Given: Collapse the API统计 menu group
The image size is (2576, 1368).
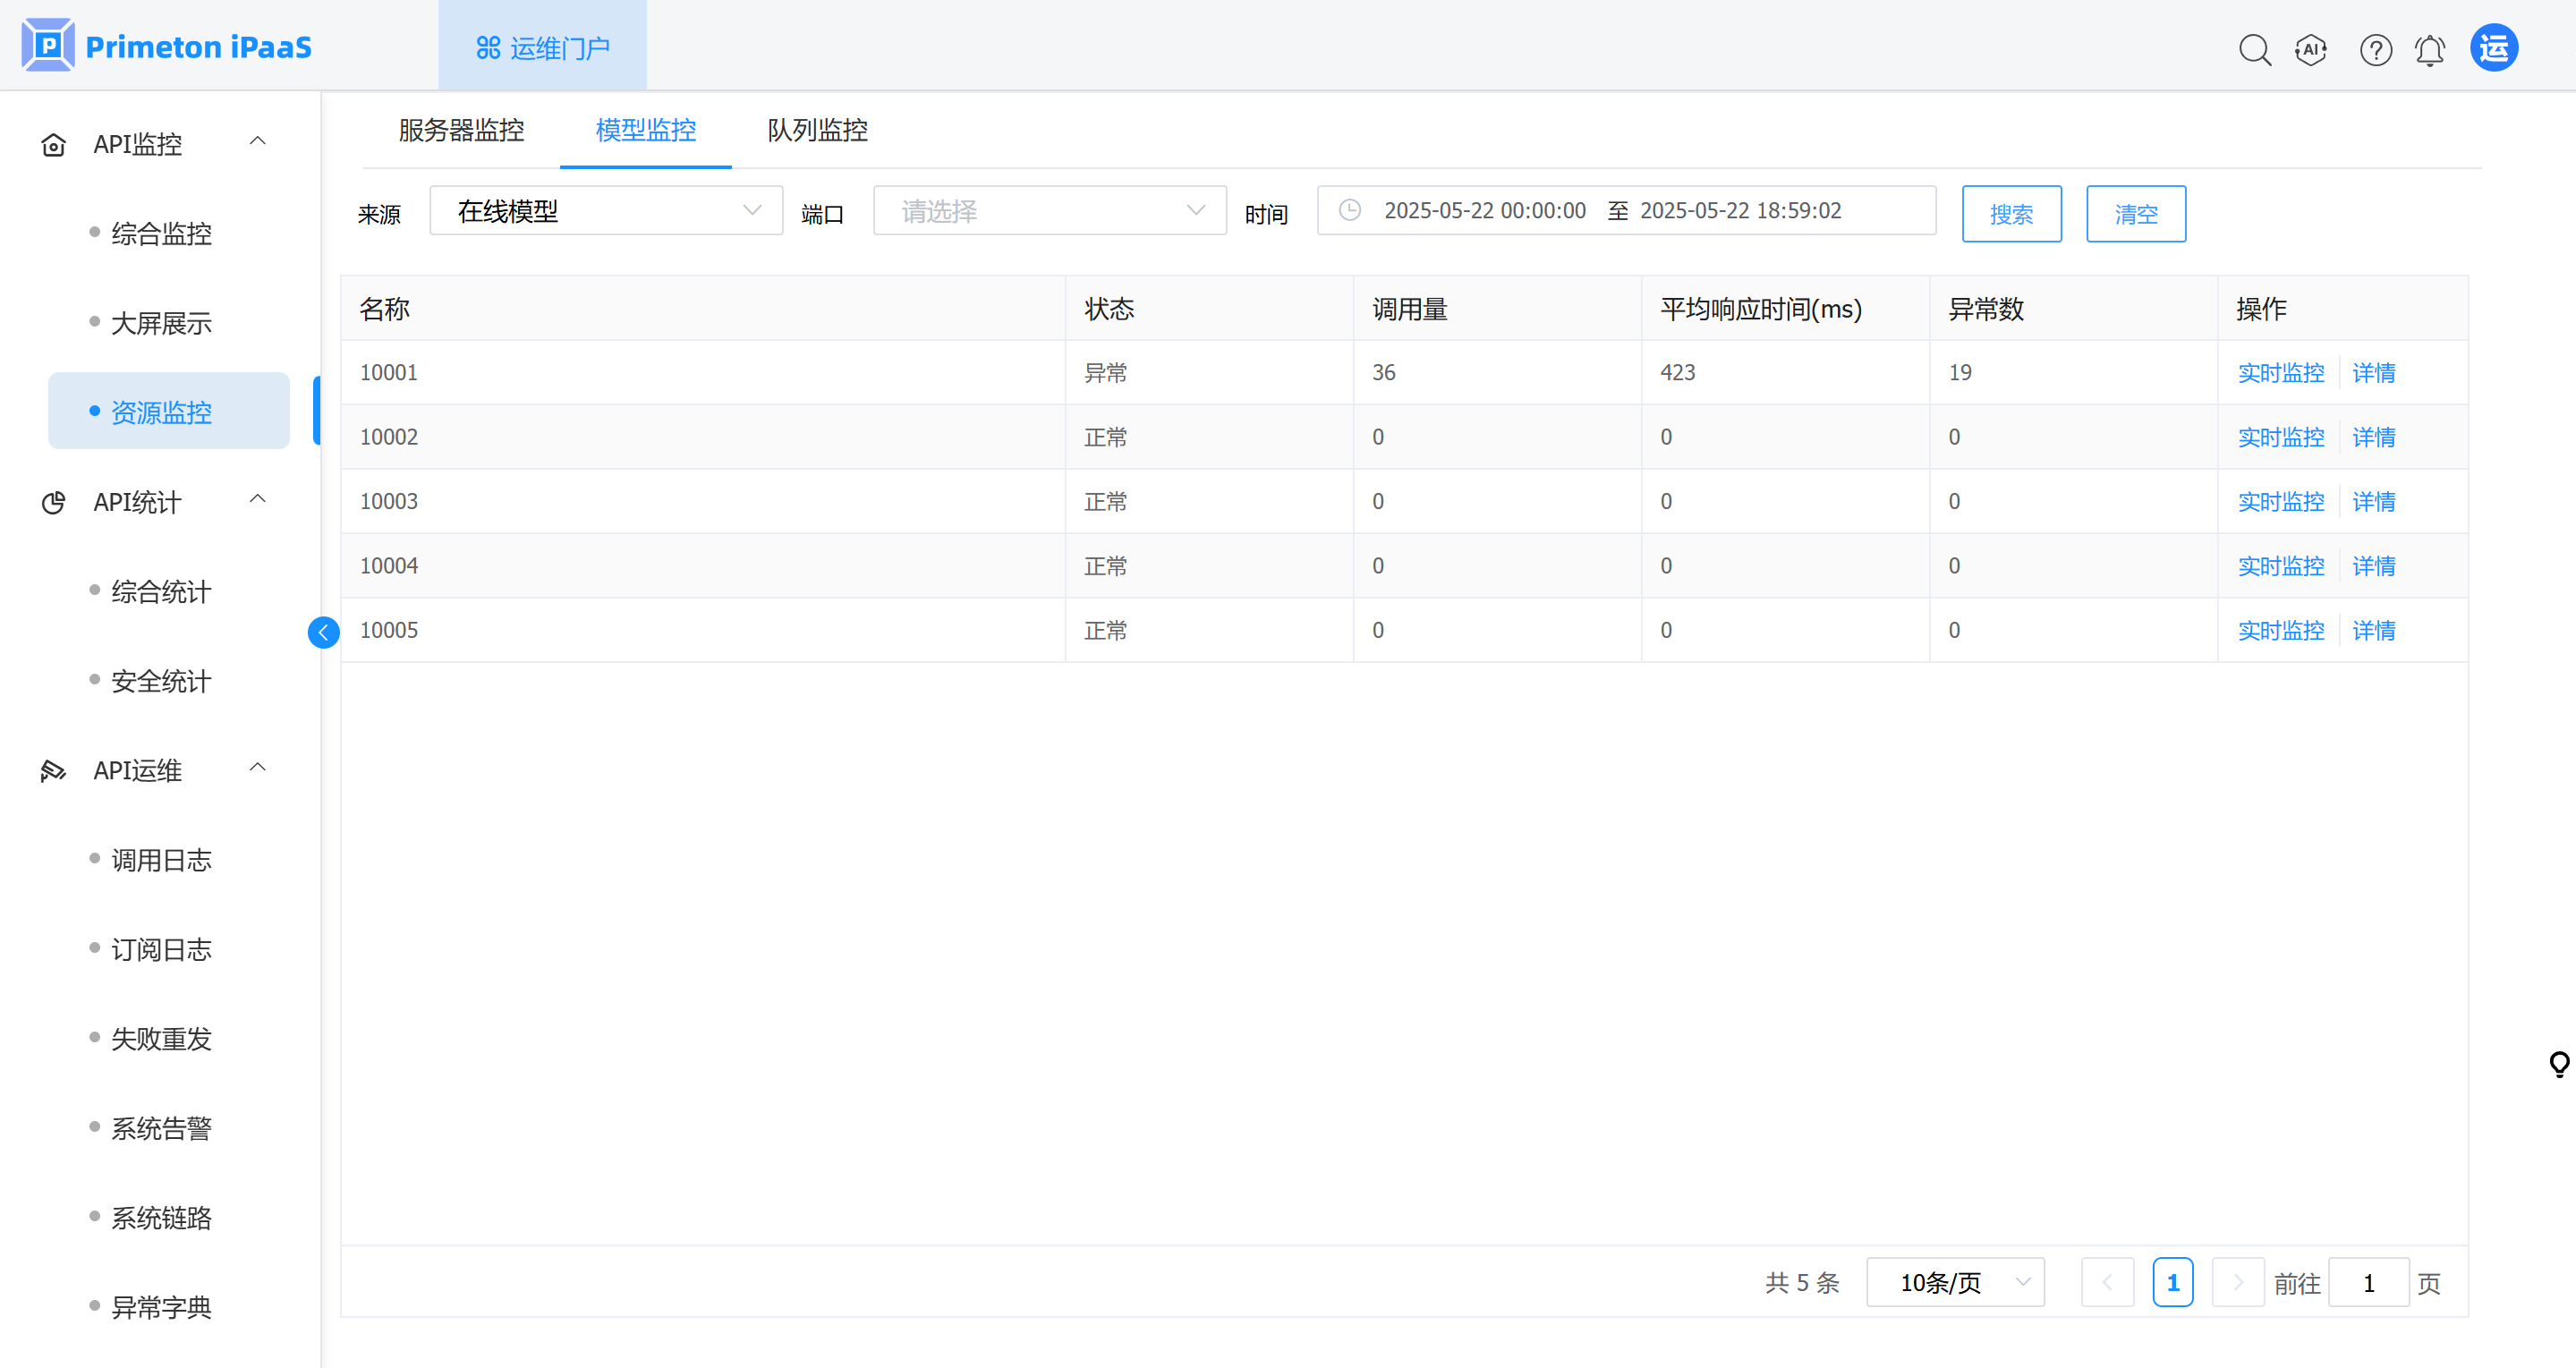Looking at the screenshot, I should pos(257,500).
